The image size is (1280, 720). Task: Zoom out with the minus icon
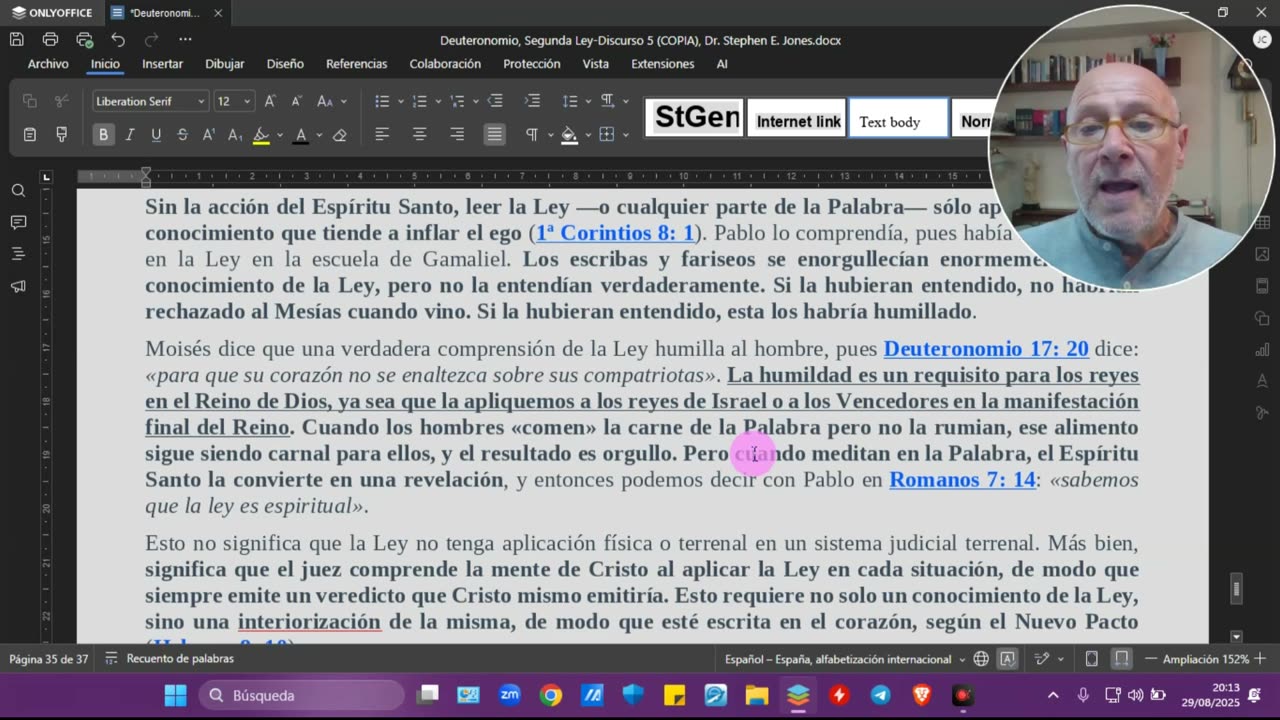(x=1151, y=659)
